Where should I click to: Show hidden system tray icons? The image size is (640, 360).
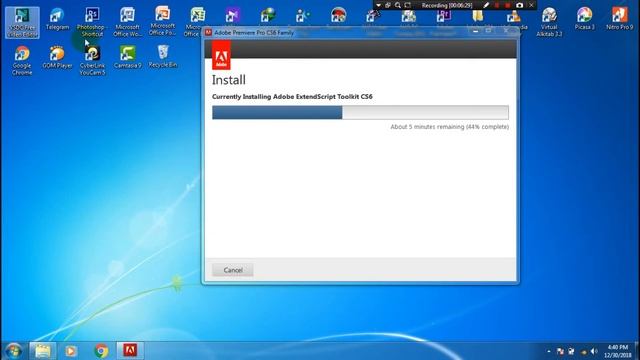pyautogui.click(x=549, y=351)
